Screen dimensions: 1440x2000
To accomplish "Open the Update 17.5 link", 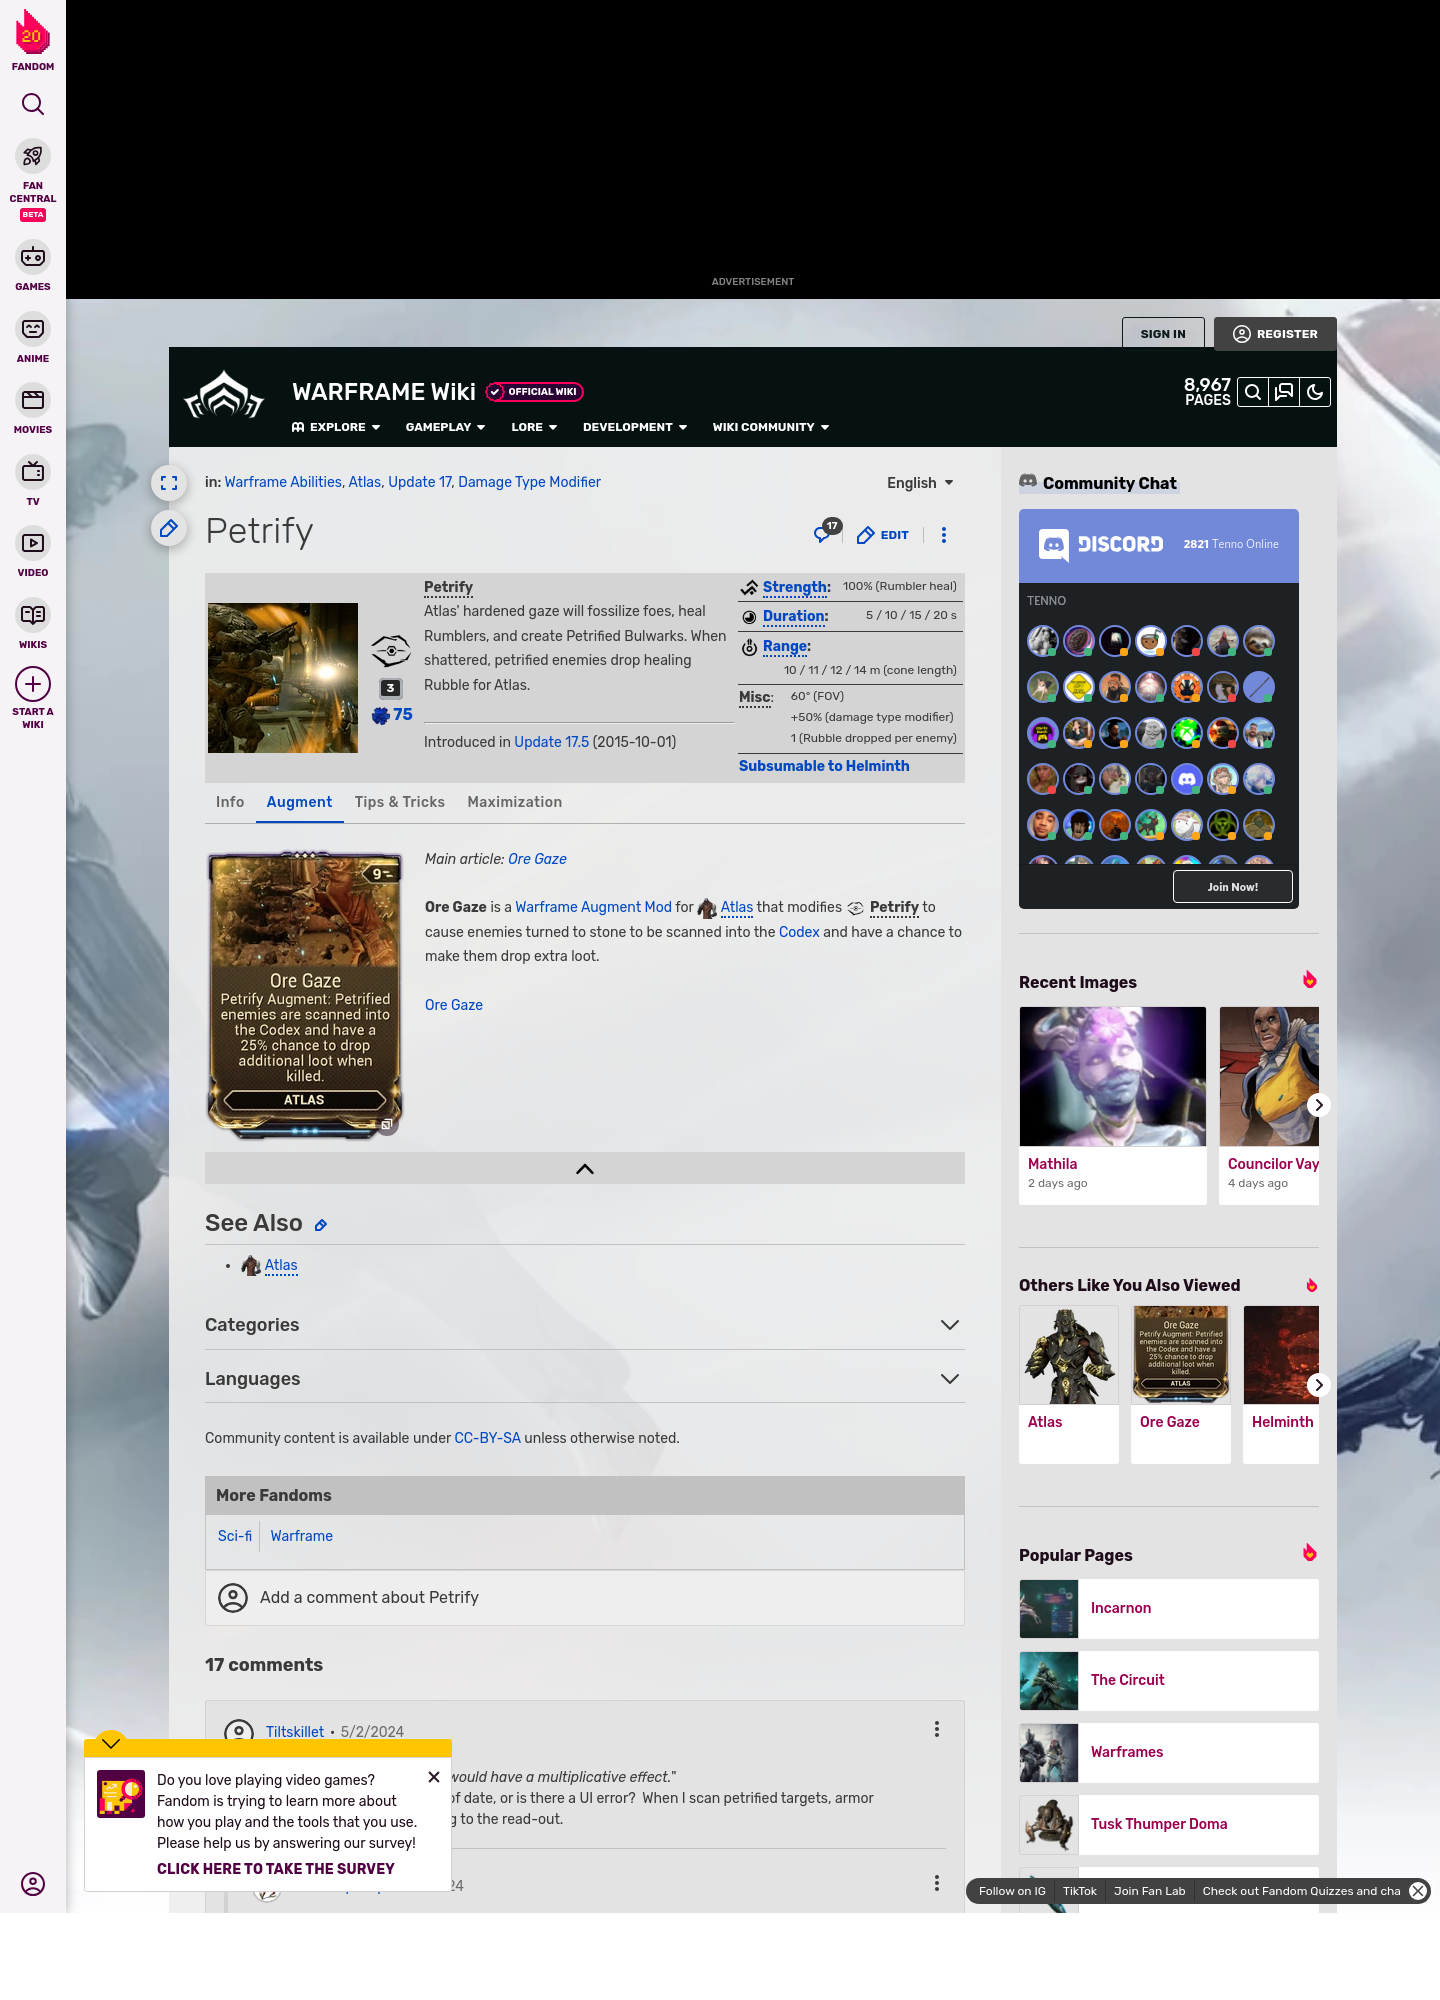I will 552,742.
